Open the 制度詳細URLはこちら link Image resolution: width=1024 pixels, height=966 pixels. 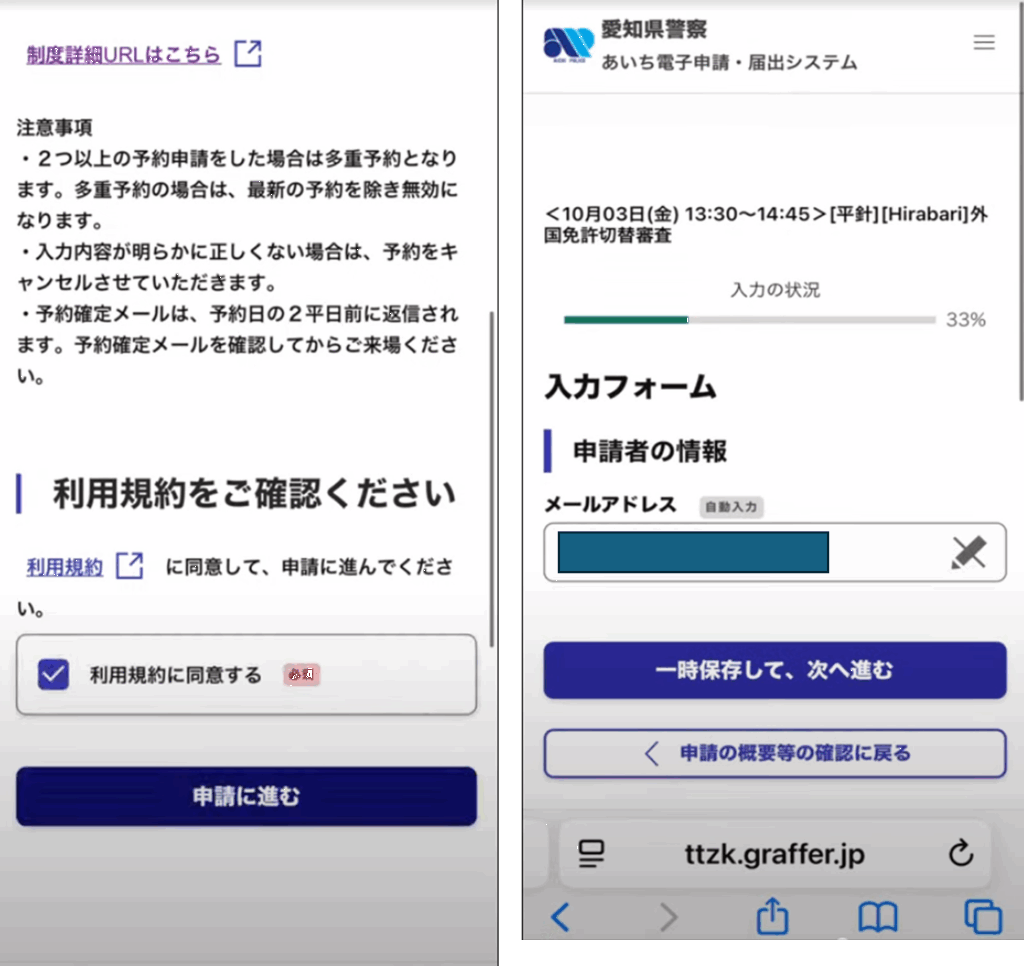[123, 54]
